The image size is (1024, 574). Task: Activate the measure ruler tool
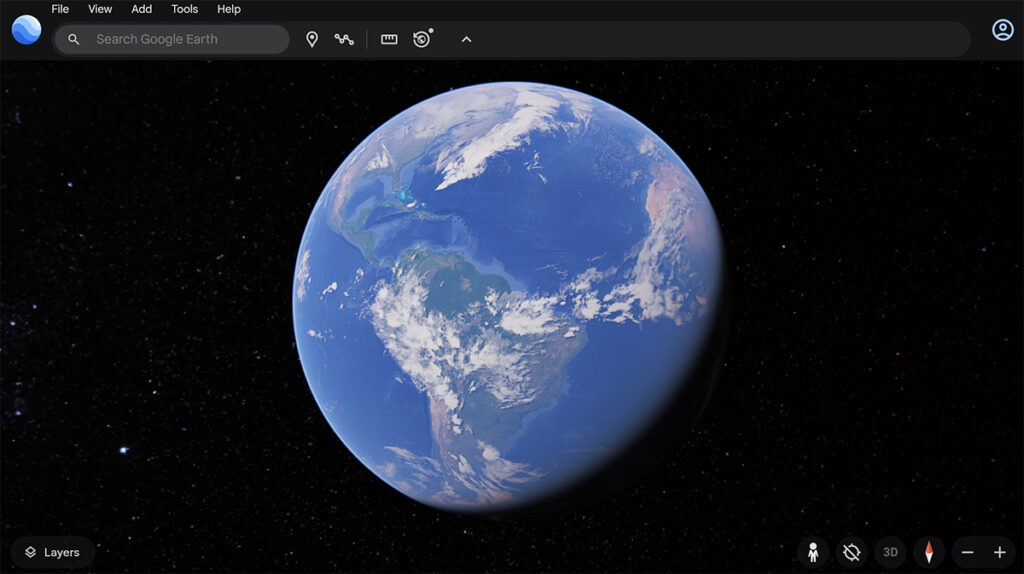(389, 39)
